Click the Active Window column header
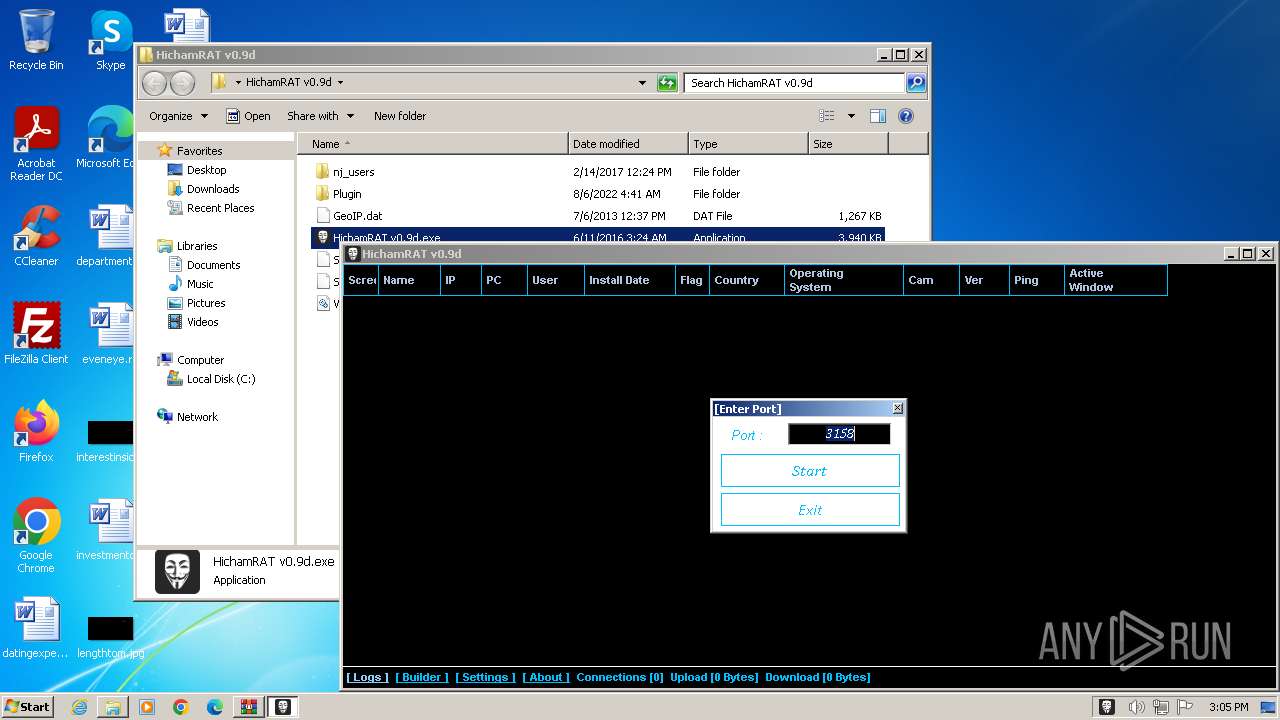 coord(1115,280)
